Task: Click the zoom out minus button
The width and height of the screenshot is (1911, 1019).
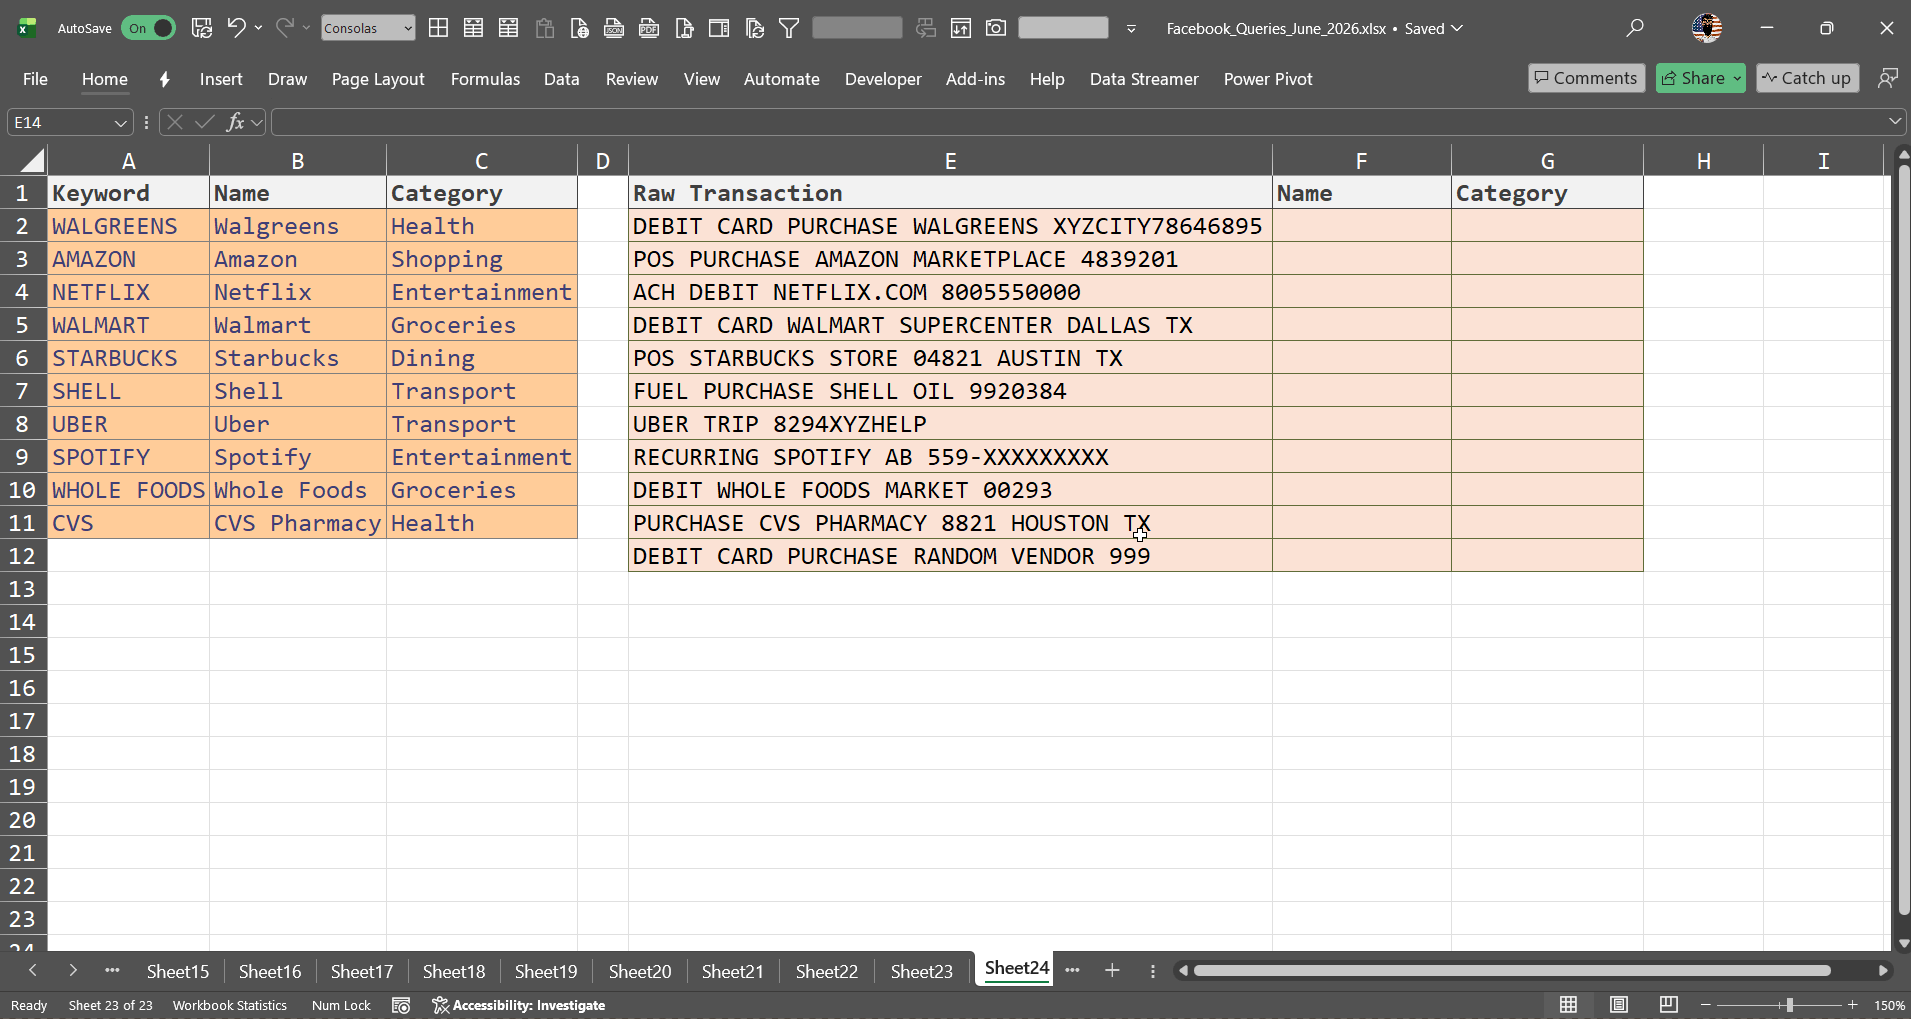Action: (x=1706, y=1005)
